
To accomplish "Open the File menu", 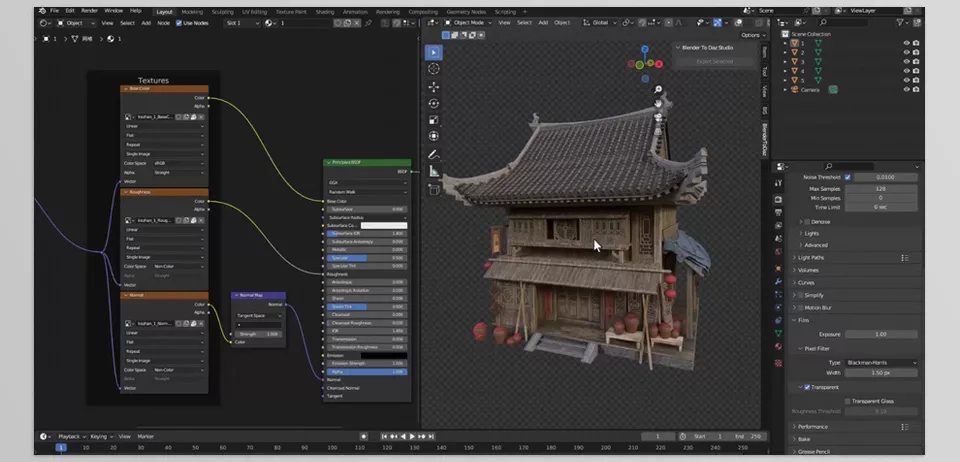I will 55,11.
